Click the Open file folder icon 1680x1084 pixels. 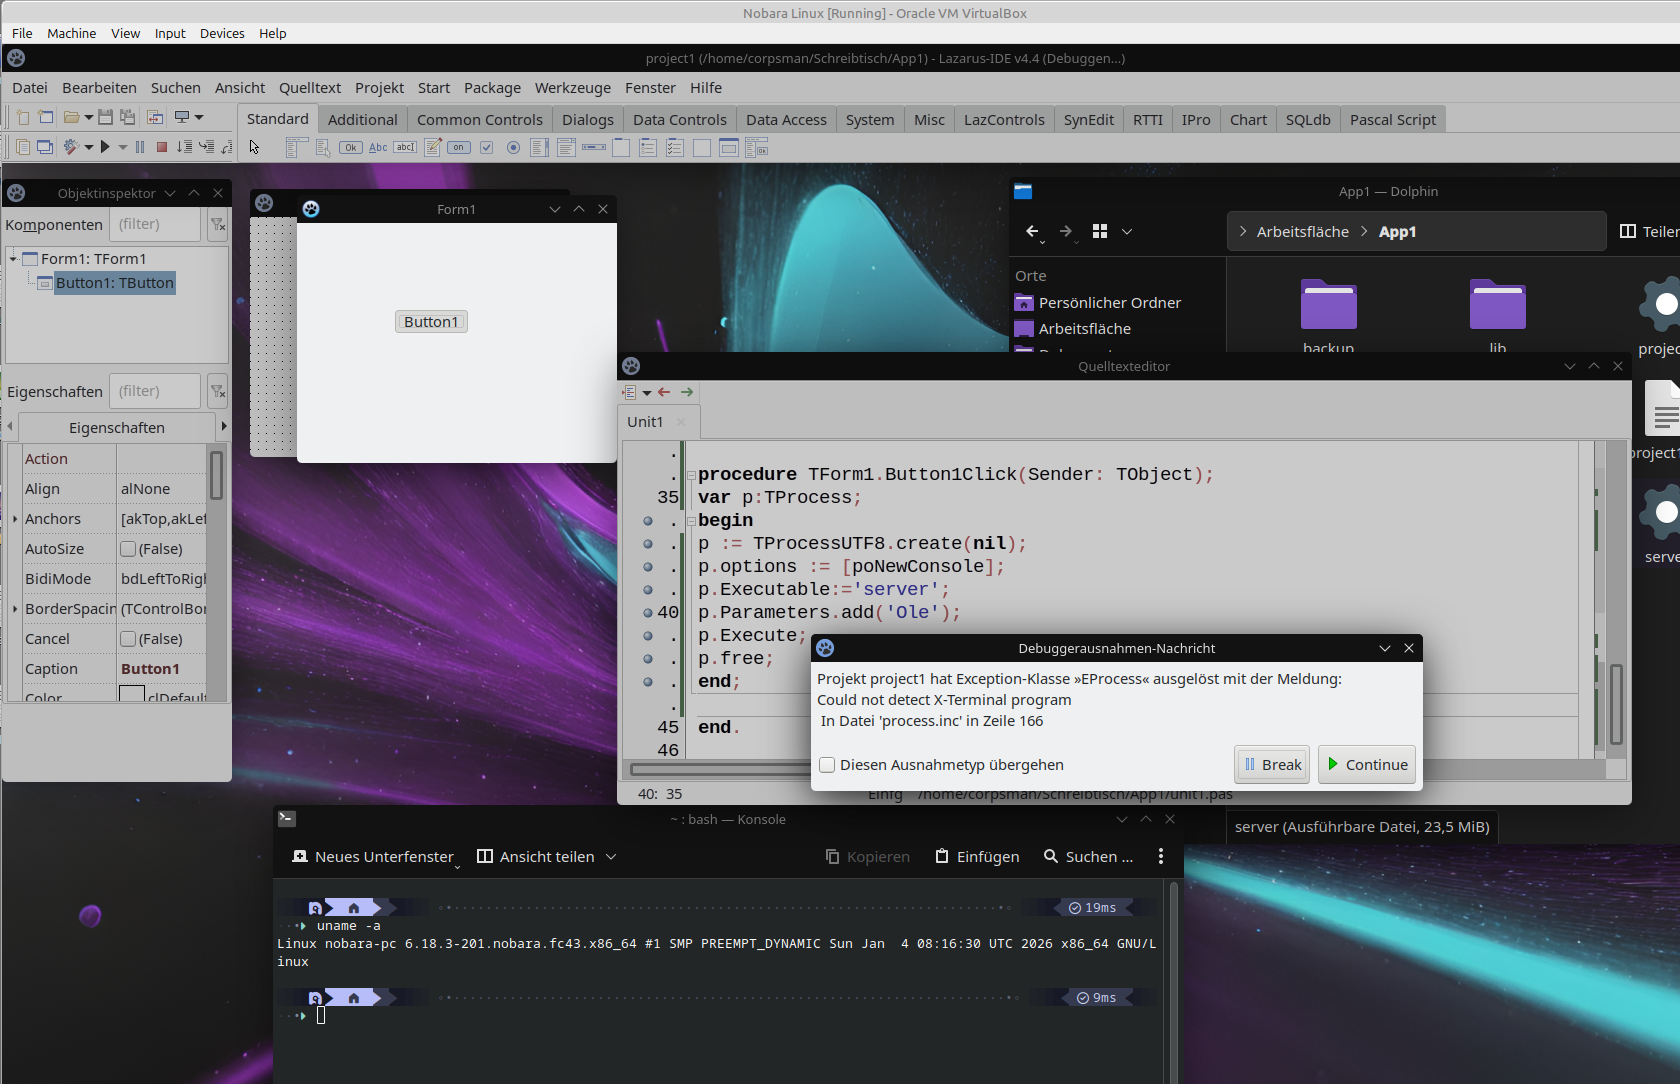tap(71, 117)
